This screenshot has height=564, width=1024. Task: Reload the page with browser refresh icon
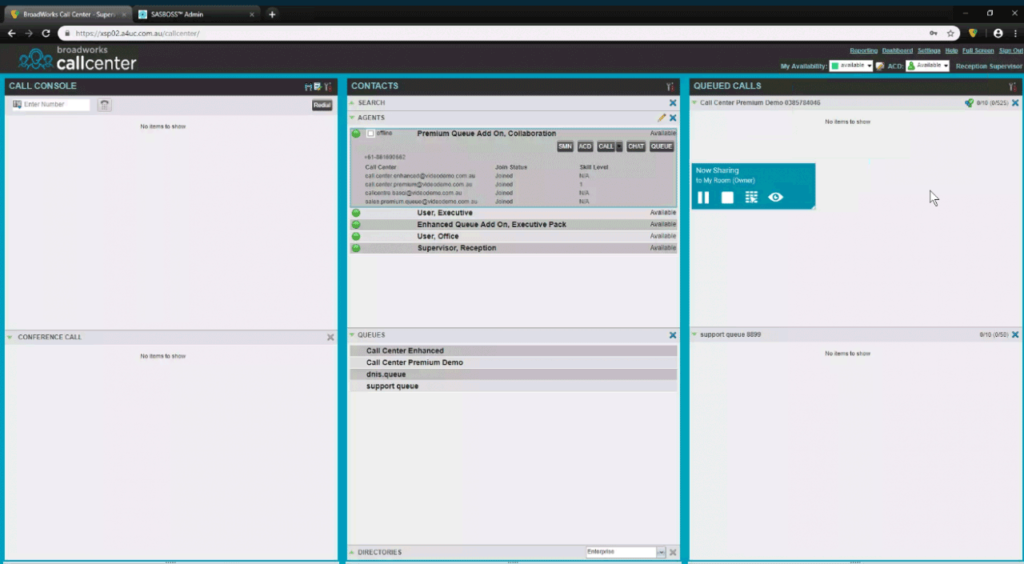tap(46, 33)
